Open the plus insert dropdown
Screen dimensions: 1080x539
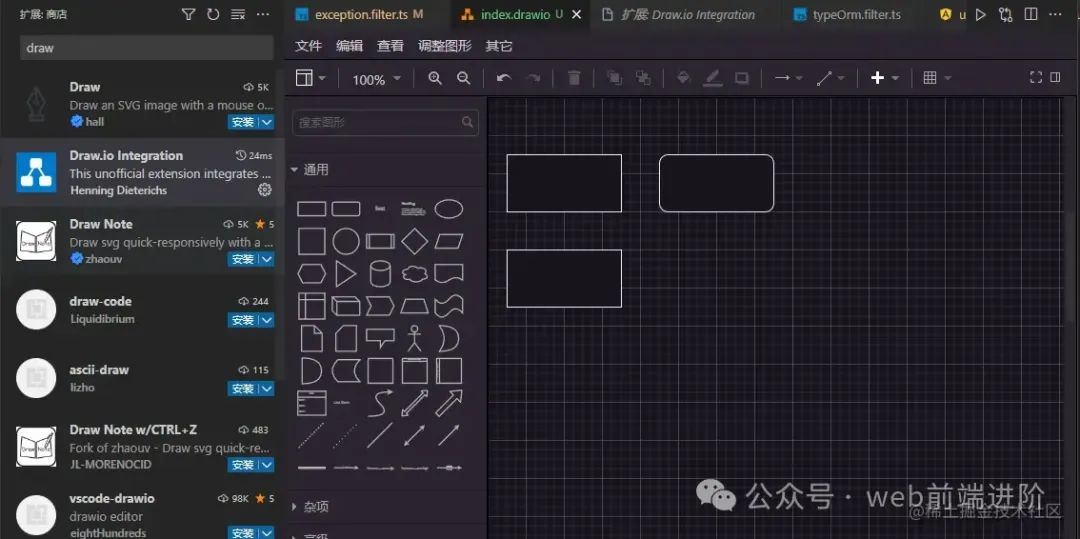coord(885,78)
